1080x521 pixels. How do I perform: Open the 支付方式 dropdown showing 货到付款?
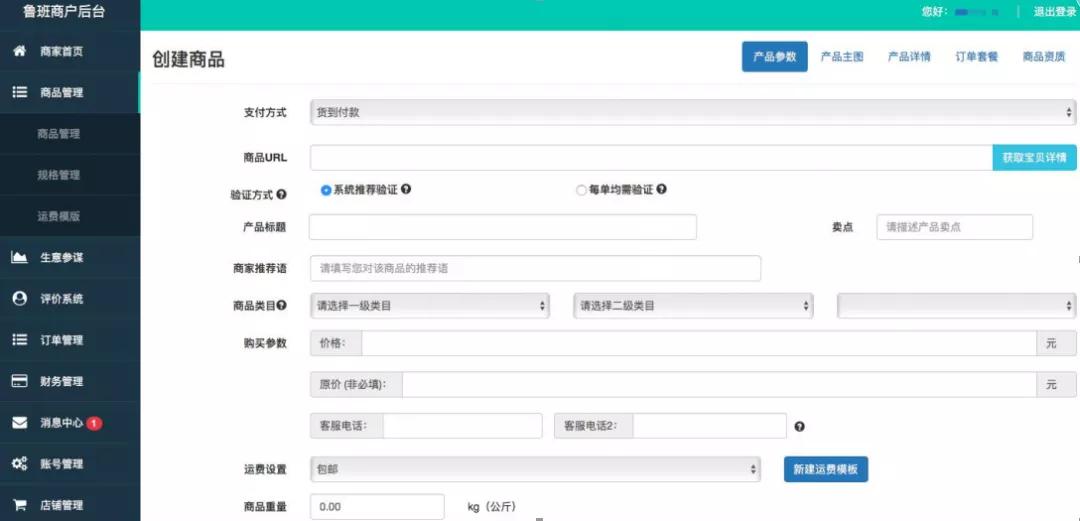pyautogui.click(x=693, y=112)
